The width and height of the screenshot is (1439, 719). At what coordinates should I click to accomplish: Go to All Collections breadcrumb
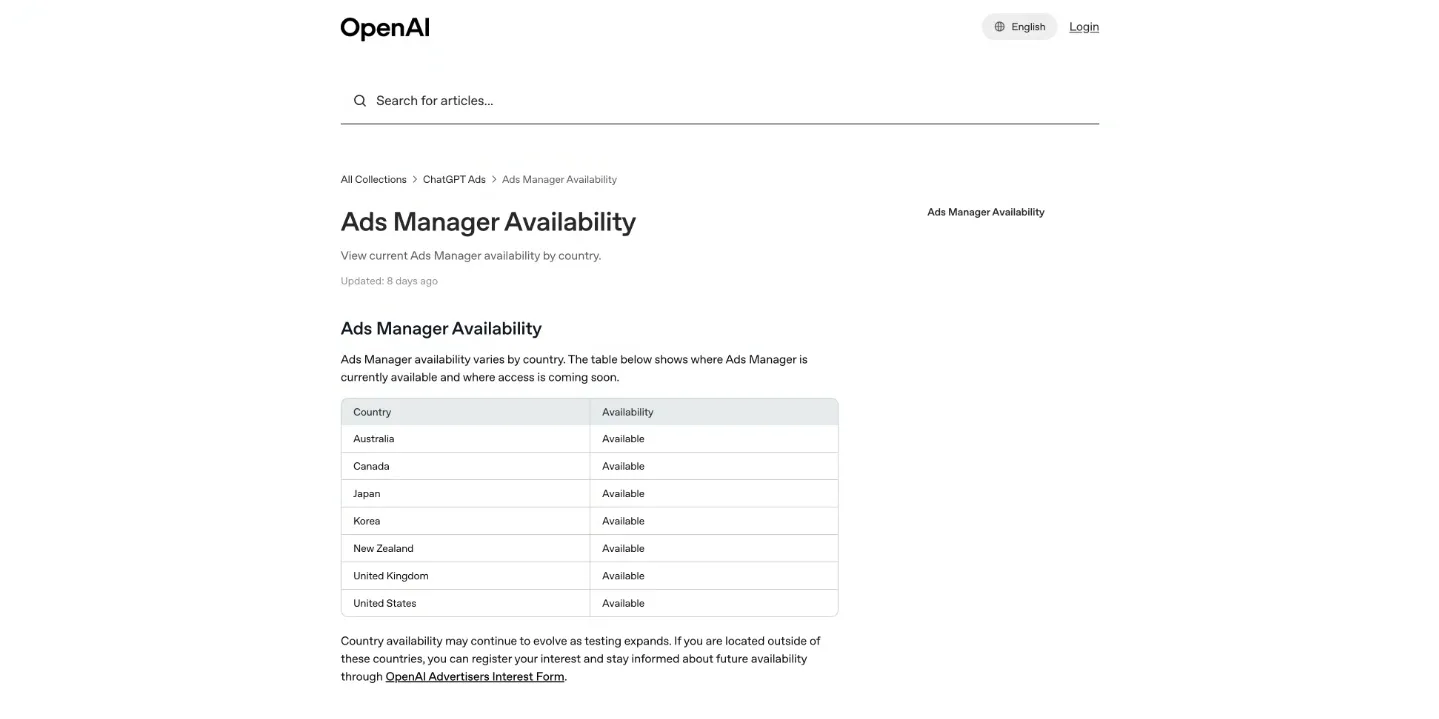(x=373, y=180)
